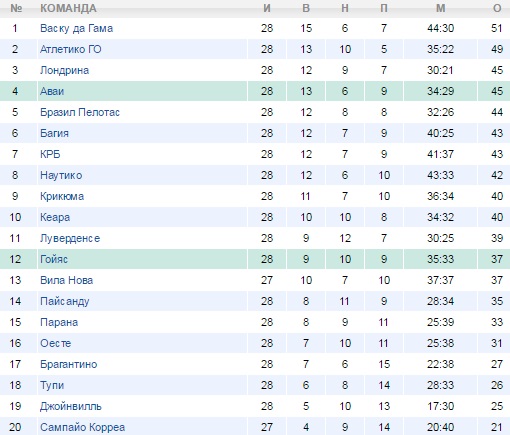Viewport: 510px width, 435px height.
Task: Click the КРБ team name
Action: click(50, 154)
